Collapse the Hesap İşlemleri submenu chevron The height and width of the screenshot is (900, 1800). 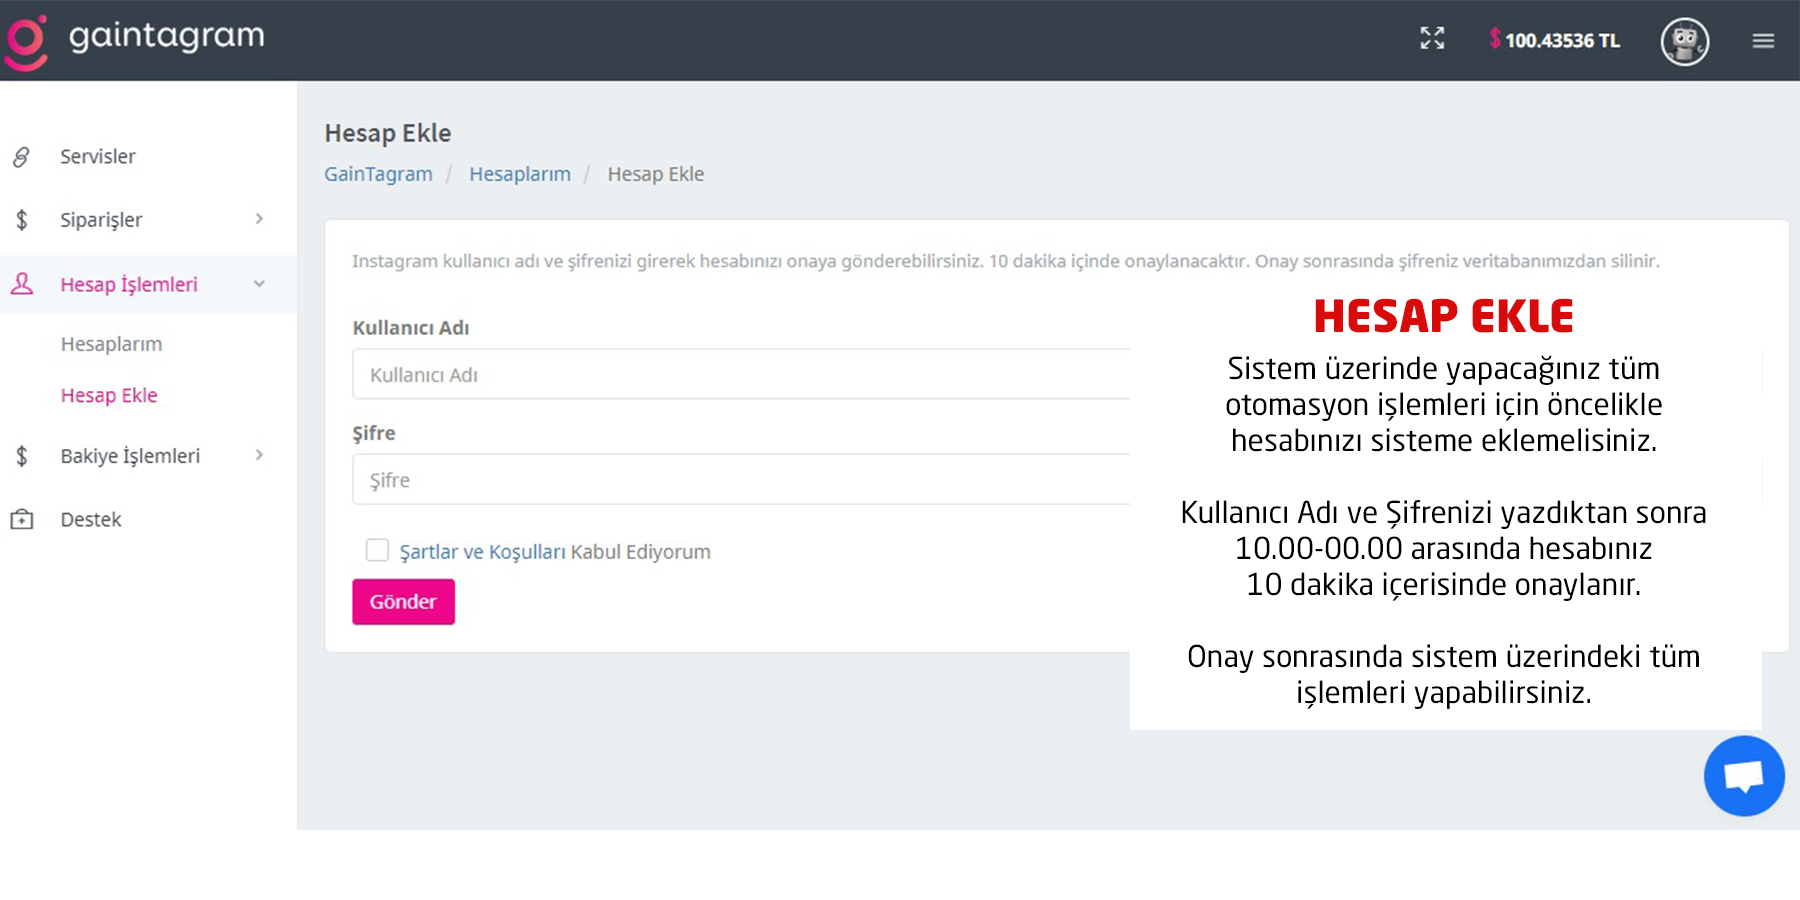tap(259, 284)
